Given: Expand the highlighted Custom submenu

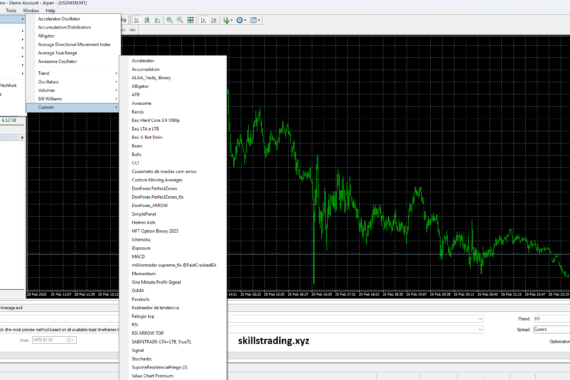Looking at the screenshot, I should pyautogui.click(x=73, y=107).
